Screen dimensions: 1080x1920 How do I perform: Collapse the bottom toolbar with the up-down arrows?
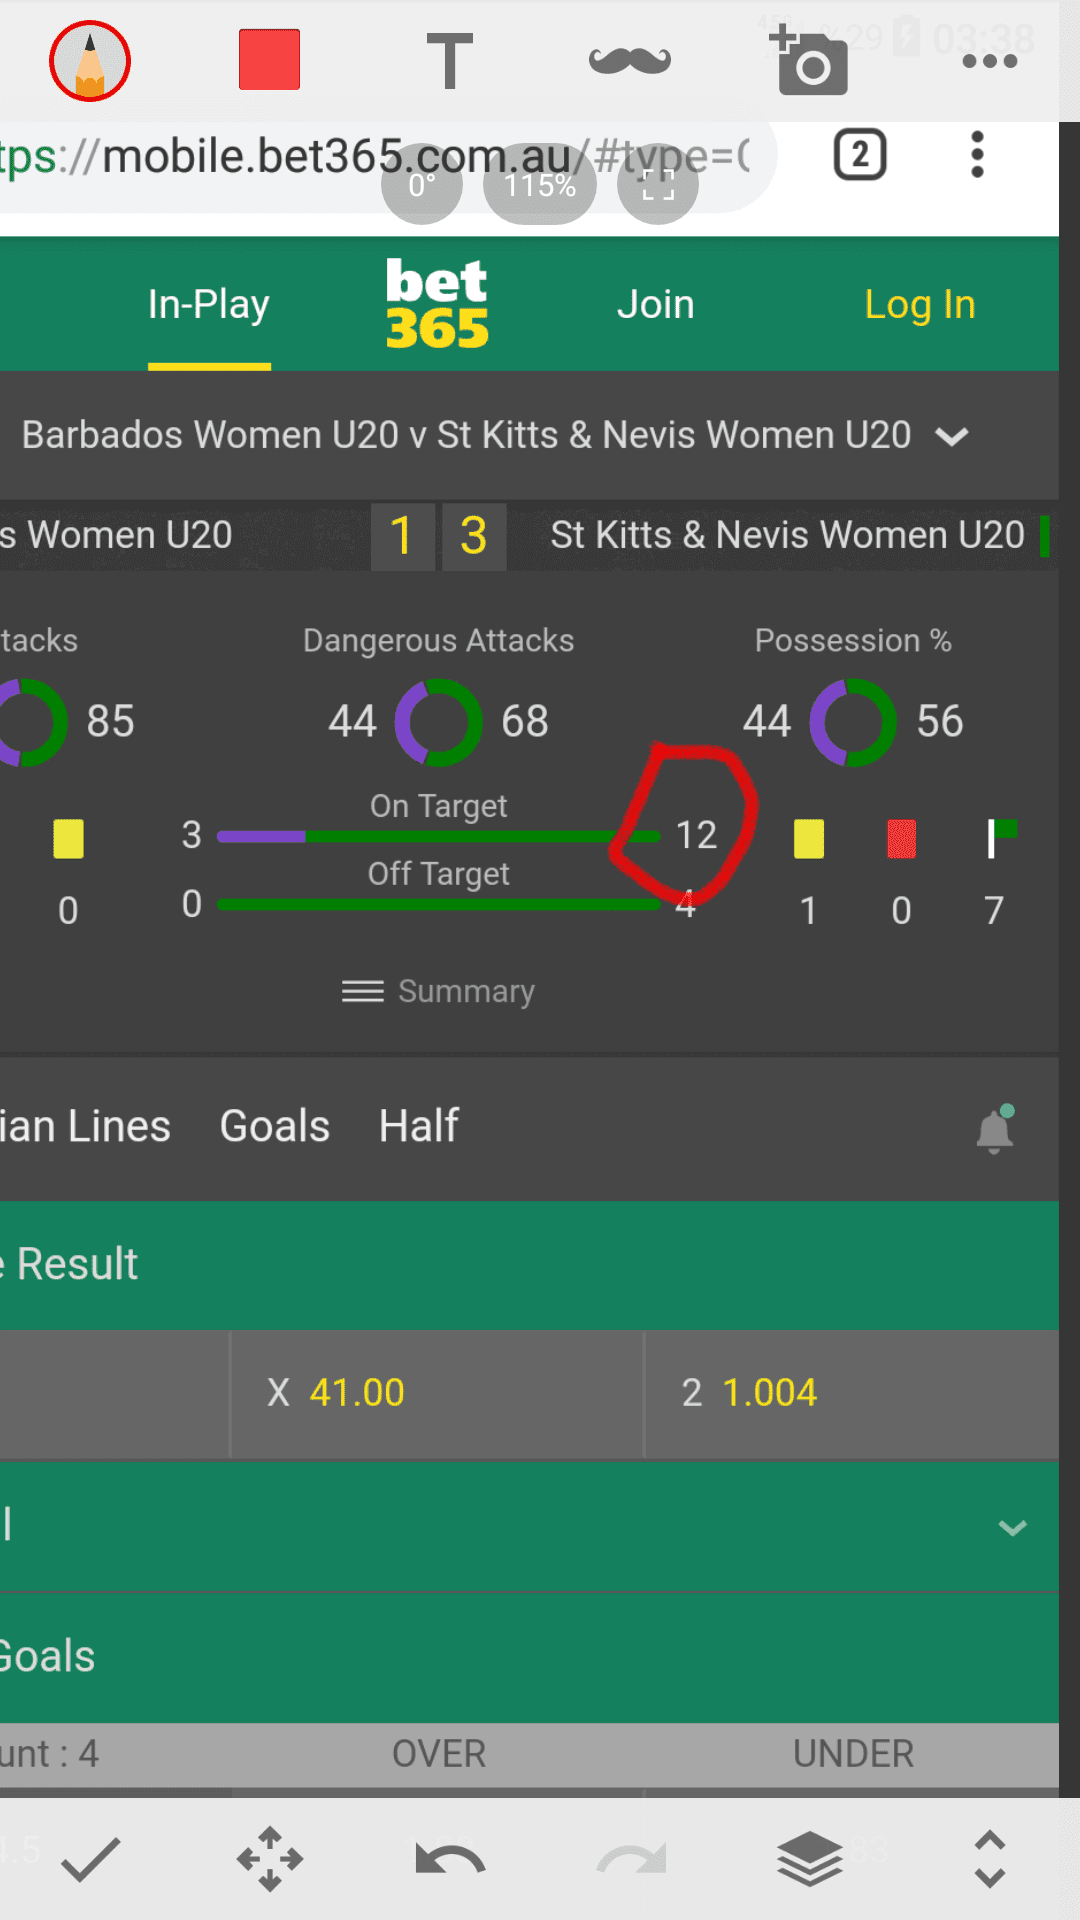tap(990, 1860)
